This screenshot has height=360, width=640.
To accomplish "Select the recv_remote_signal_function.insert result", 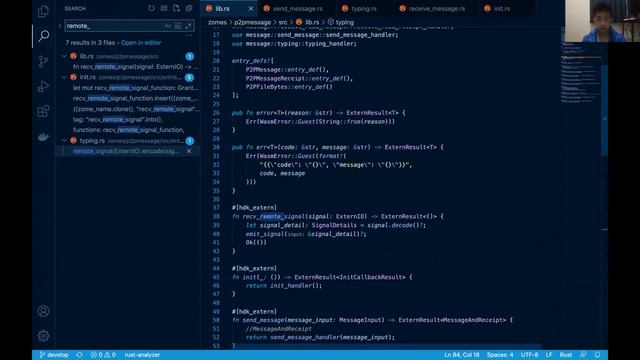I will tap(135, 98).
